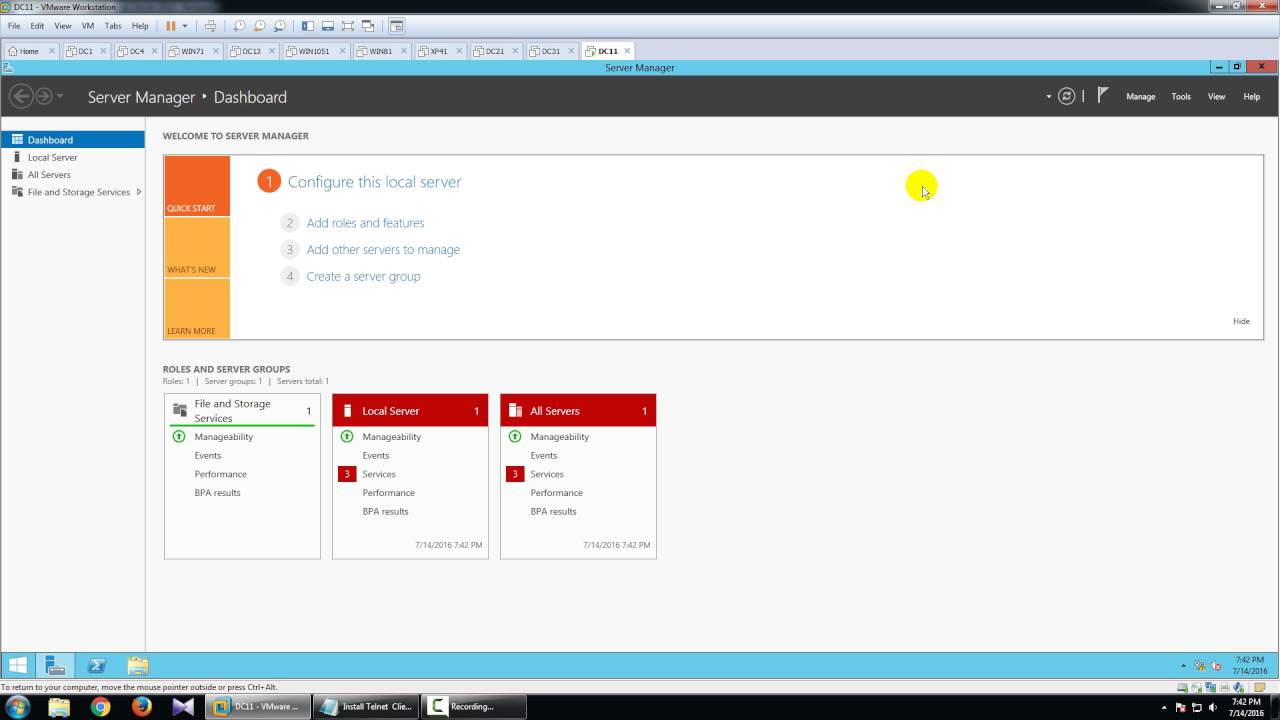Open the All Servers tile header
This screenshot has width=1280, height=720.
(x=578, y=411)
